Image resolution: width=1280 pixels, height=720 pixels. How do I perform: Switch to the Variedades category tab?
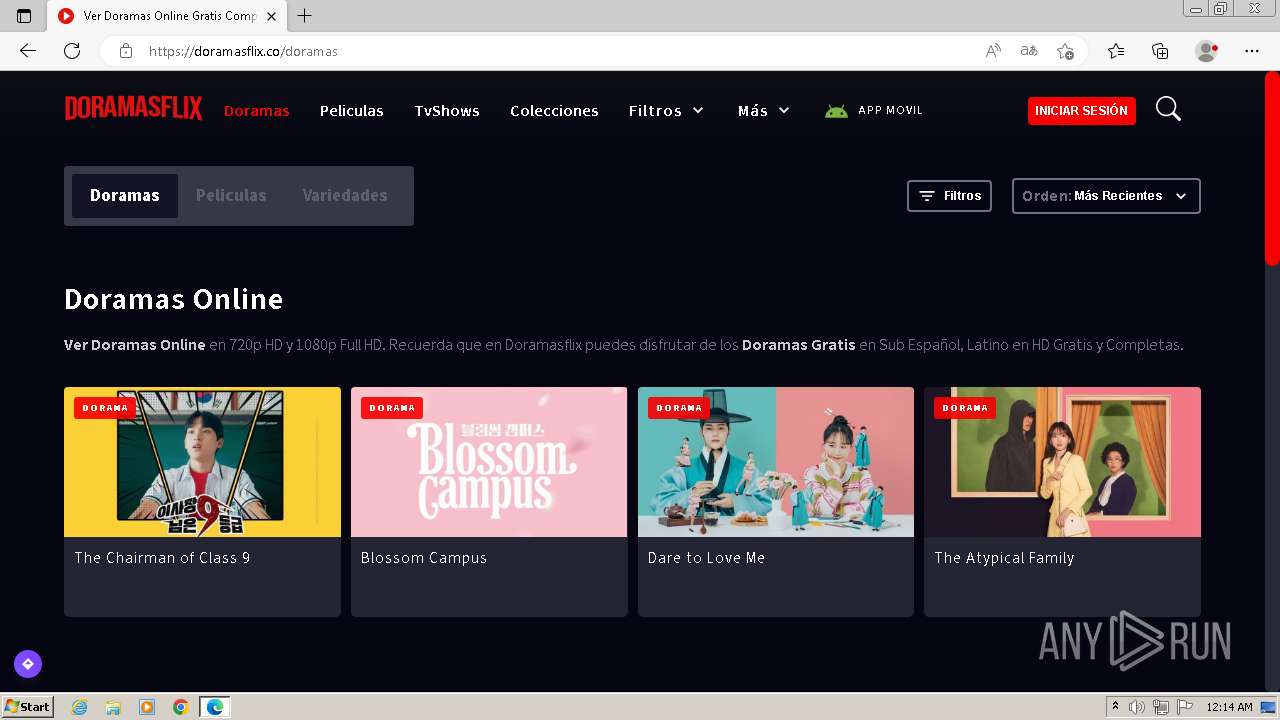345,196
